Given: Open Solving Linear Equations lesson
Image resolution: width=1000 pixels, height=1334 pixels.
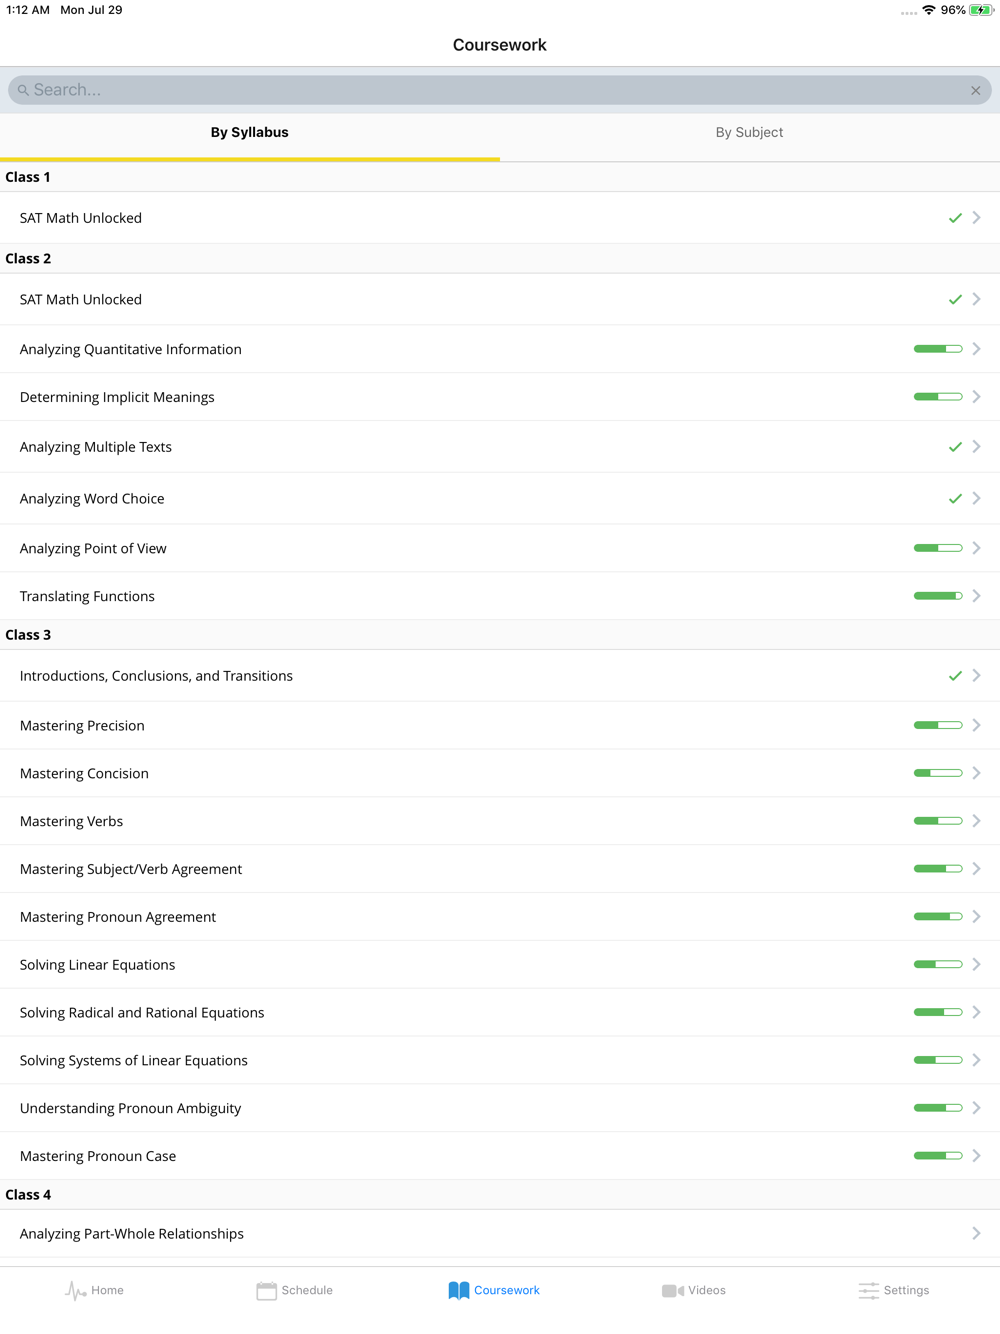Looking at the screenshot, I should pyautogui.click(x=98, y=965).
